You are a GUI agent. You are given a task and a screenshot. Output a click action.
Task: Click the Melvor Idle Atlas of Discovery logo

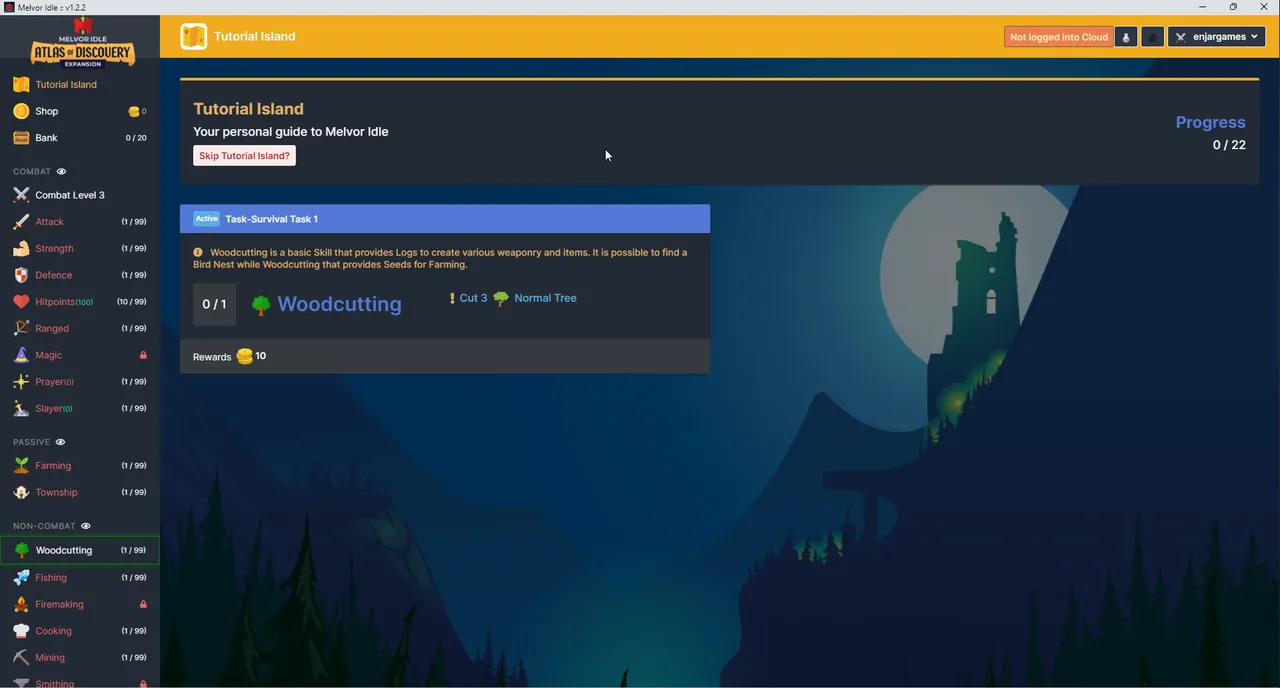click(82, 42)
